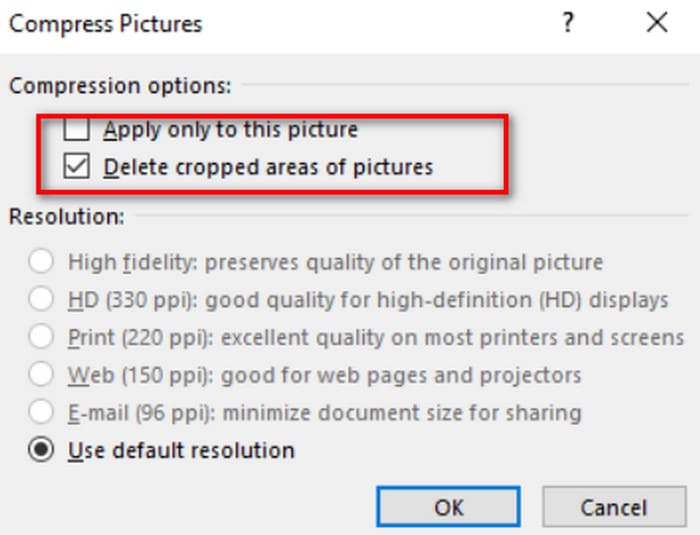Choose the E-mail (96 ppi) radio button

pyautogui.click(x=42, y=413)
